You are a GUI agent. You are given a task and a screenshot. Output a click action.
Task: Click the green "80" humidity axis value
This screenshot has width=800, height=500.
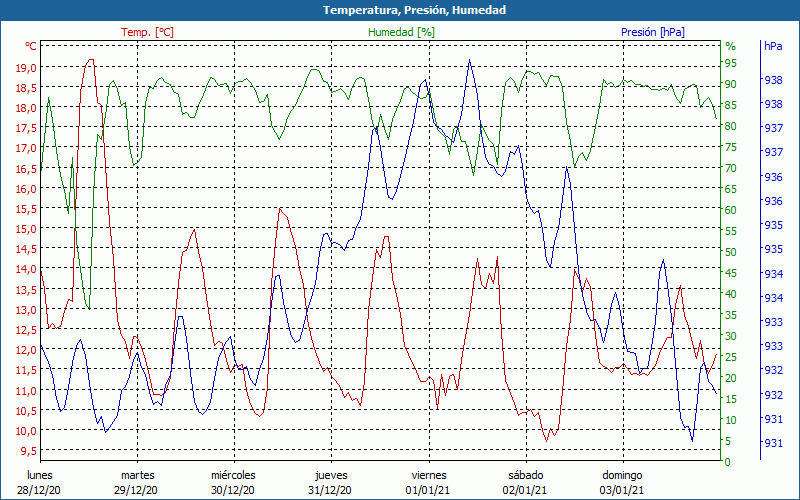(731, 126)
